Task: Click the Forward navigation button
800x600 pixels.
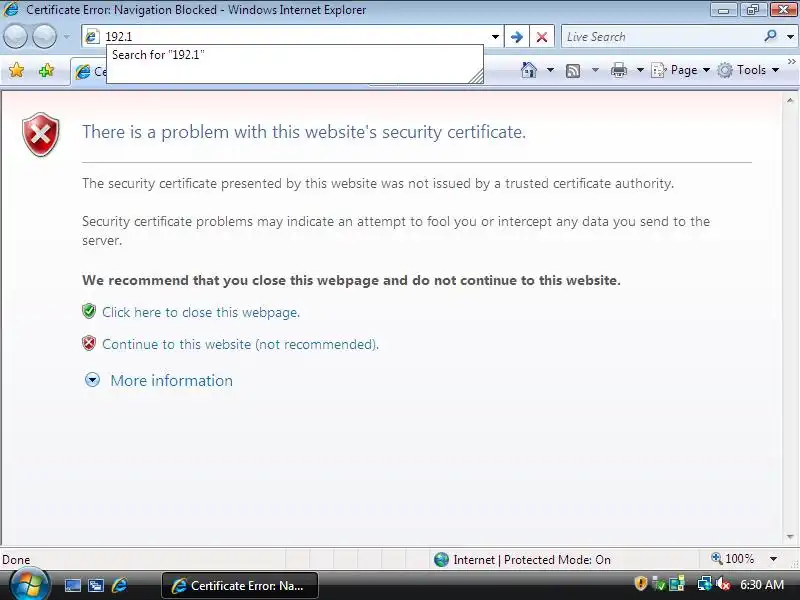Action: pos(44,37)
